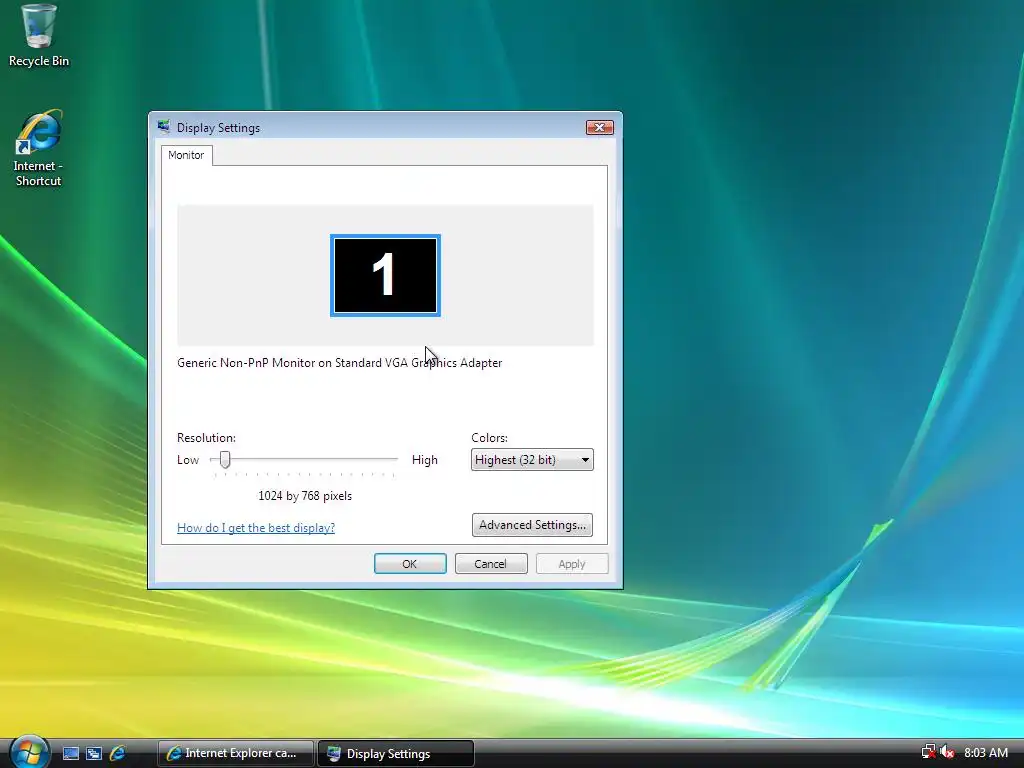
Task: Click the Cancel button
Action: pos(491,564)
